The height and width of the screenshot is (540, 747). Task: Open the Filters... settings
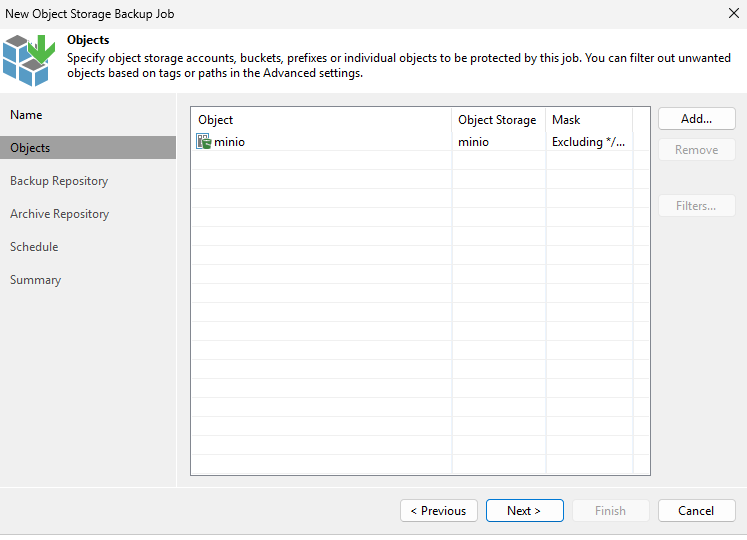697,206
